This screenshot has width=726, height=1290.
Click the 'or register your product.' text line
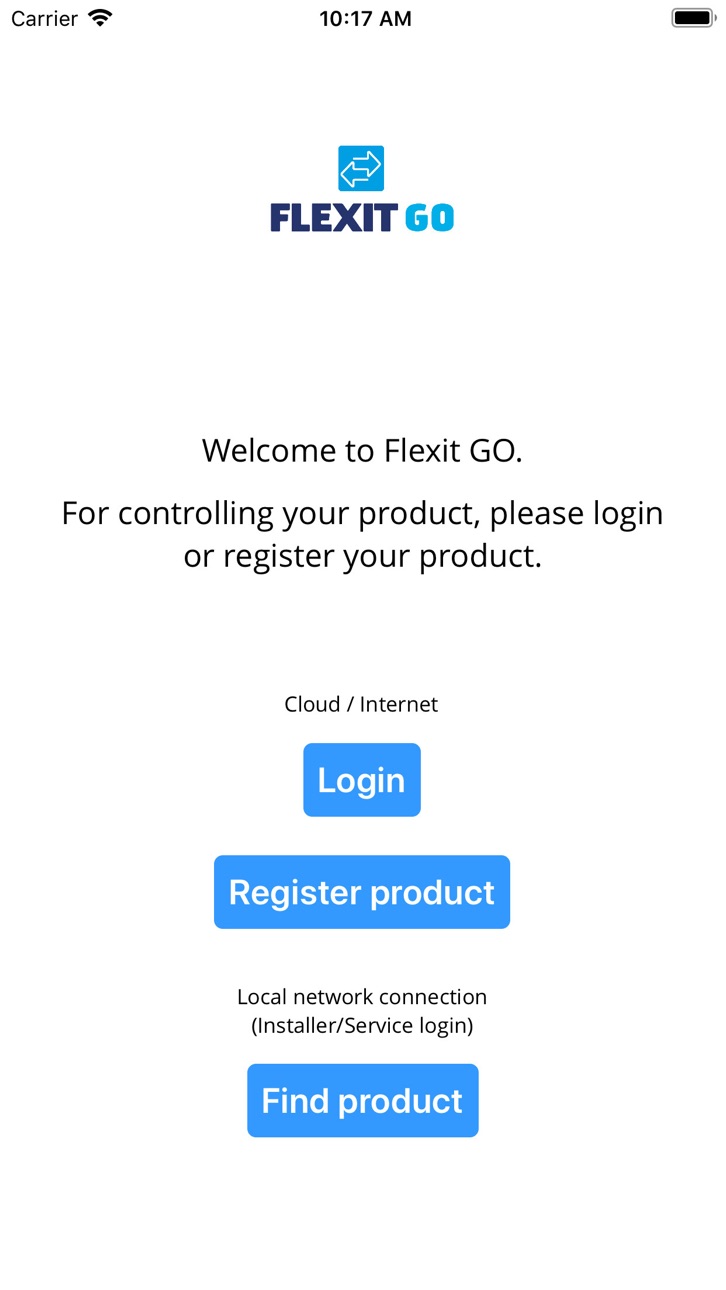point(362,556)
